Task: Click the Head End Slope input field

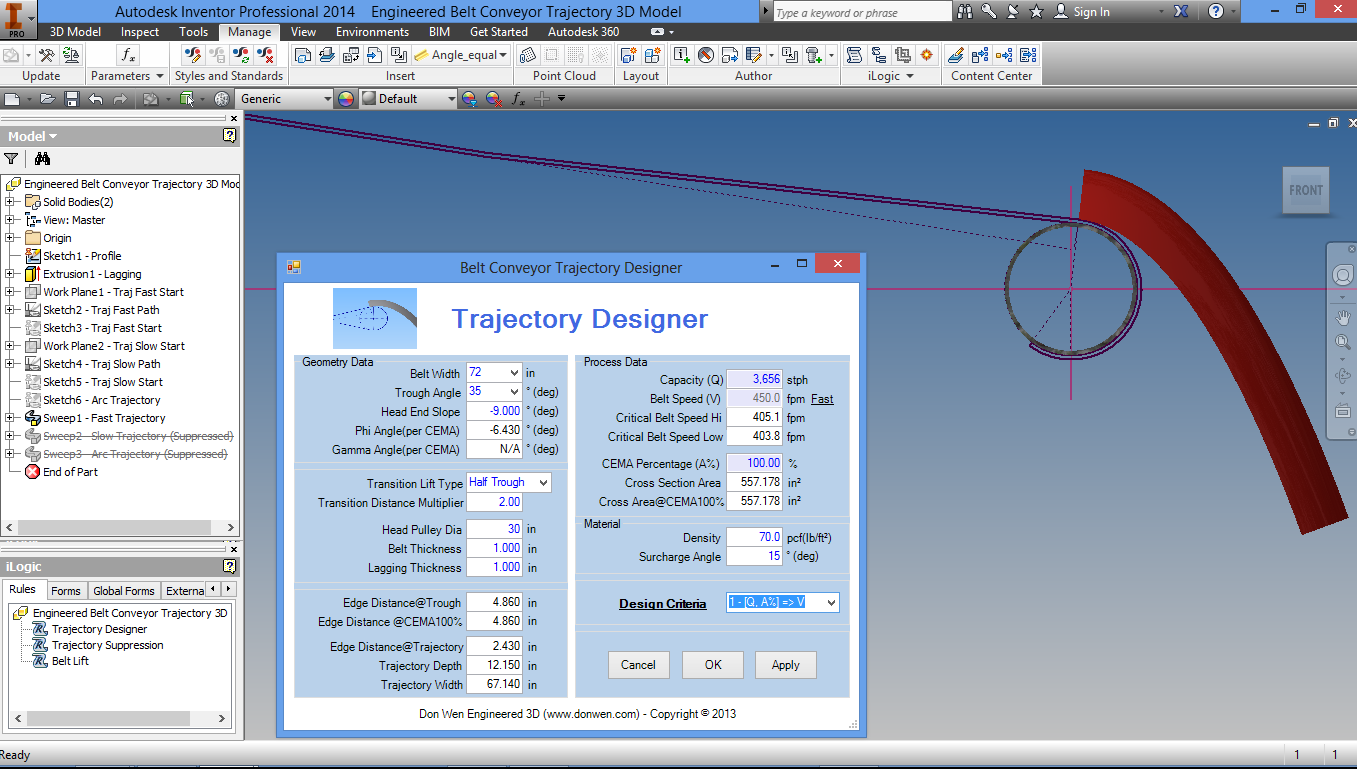Action: 494,411
